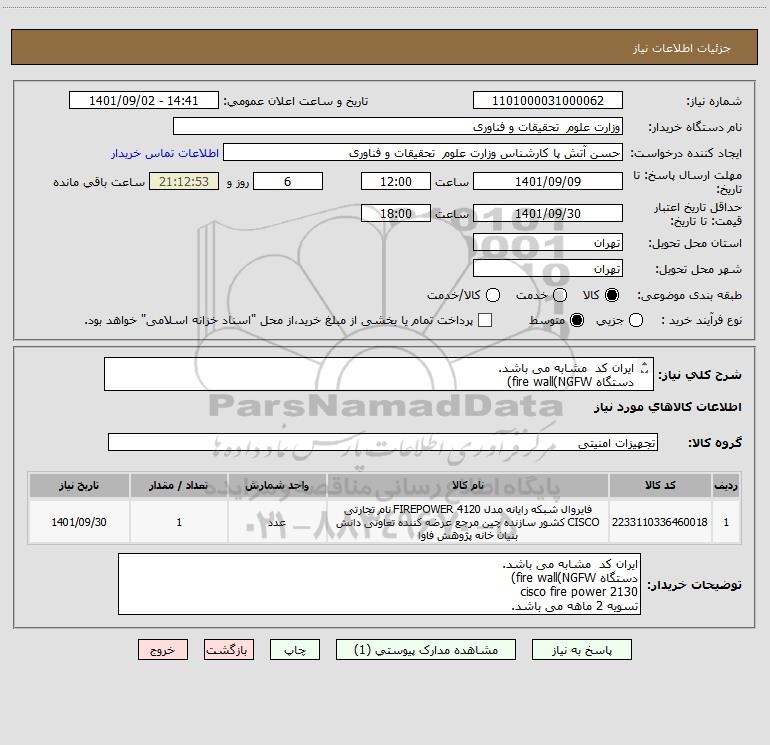
Task: Choose the متوسط purchase type radio
Action: point(577,321)
